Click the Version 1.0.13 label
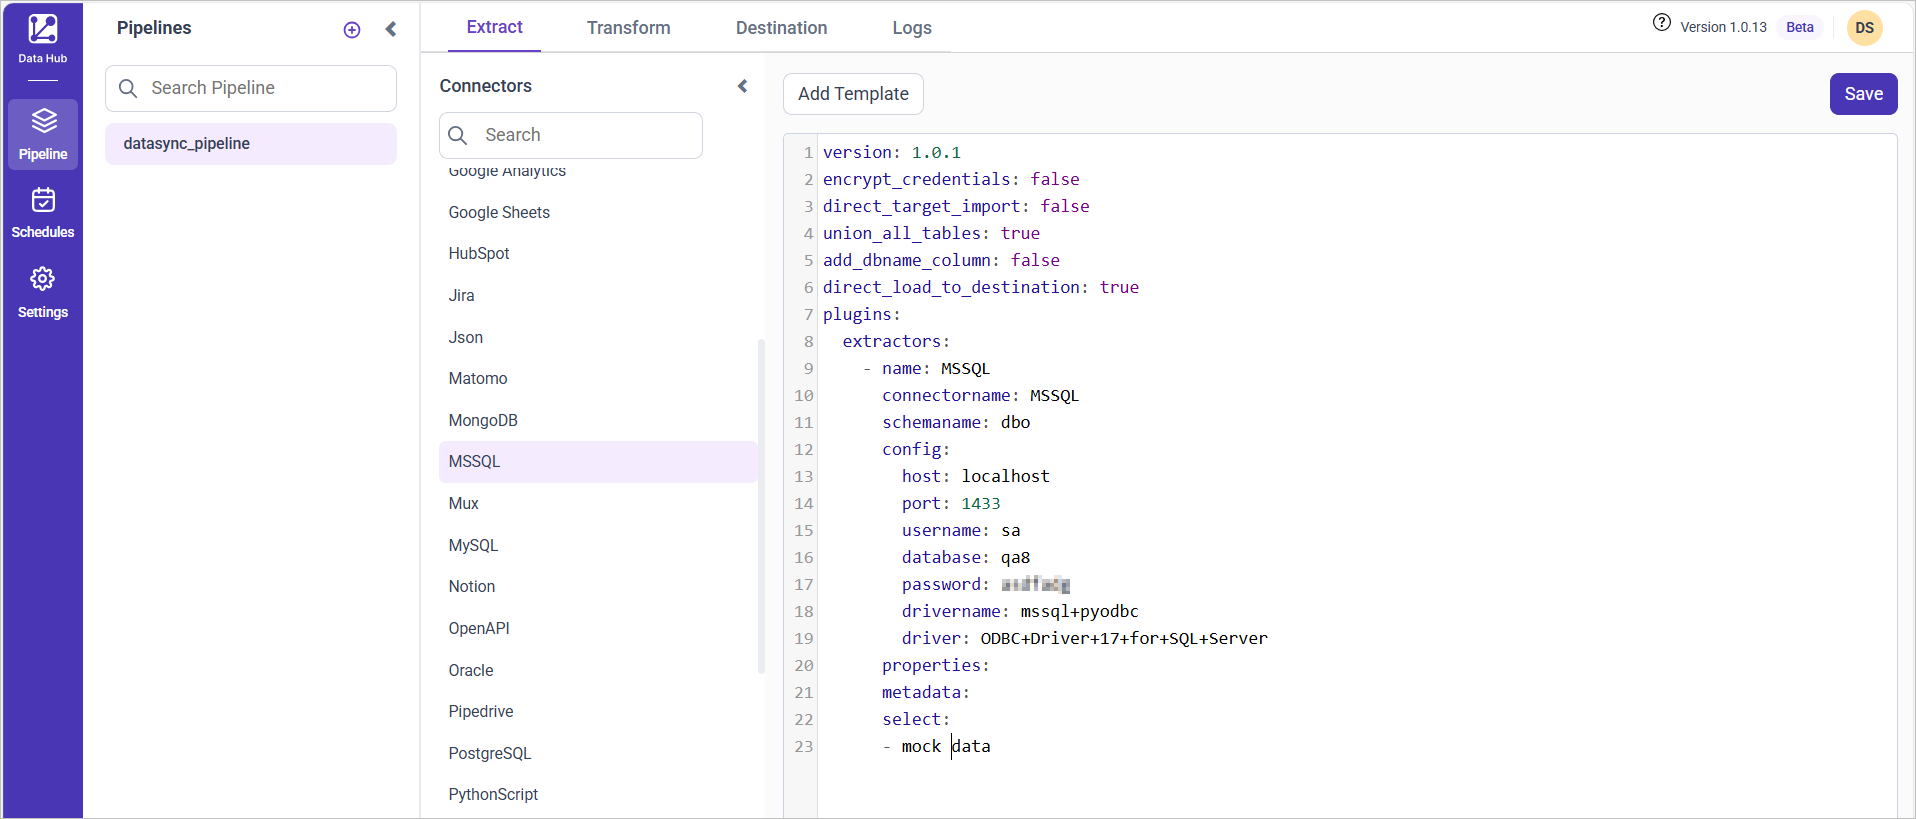The width and height of the screenshot is (1916, 819). click(1723, 28)
